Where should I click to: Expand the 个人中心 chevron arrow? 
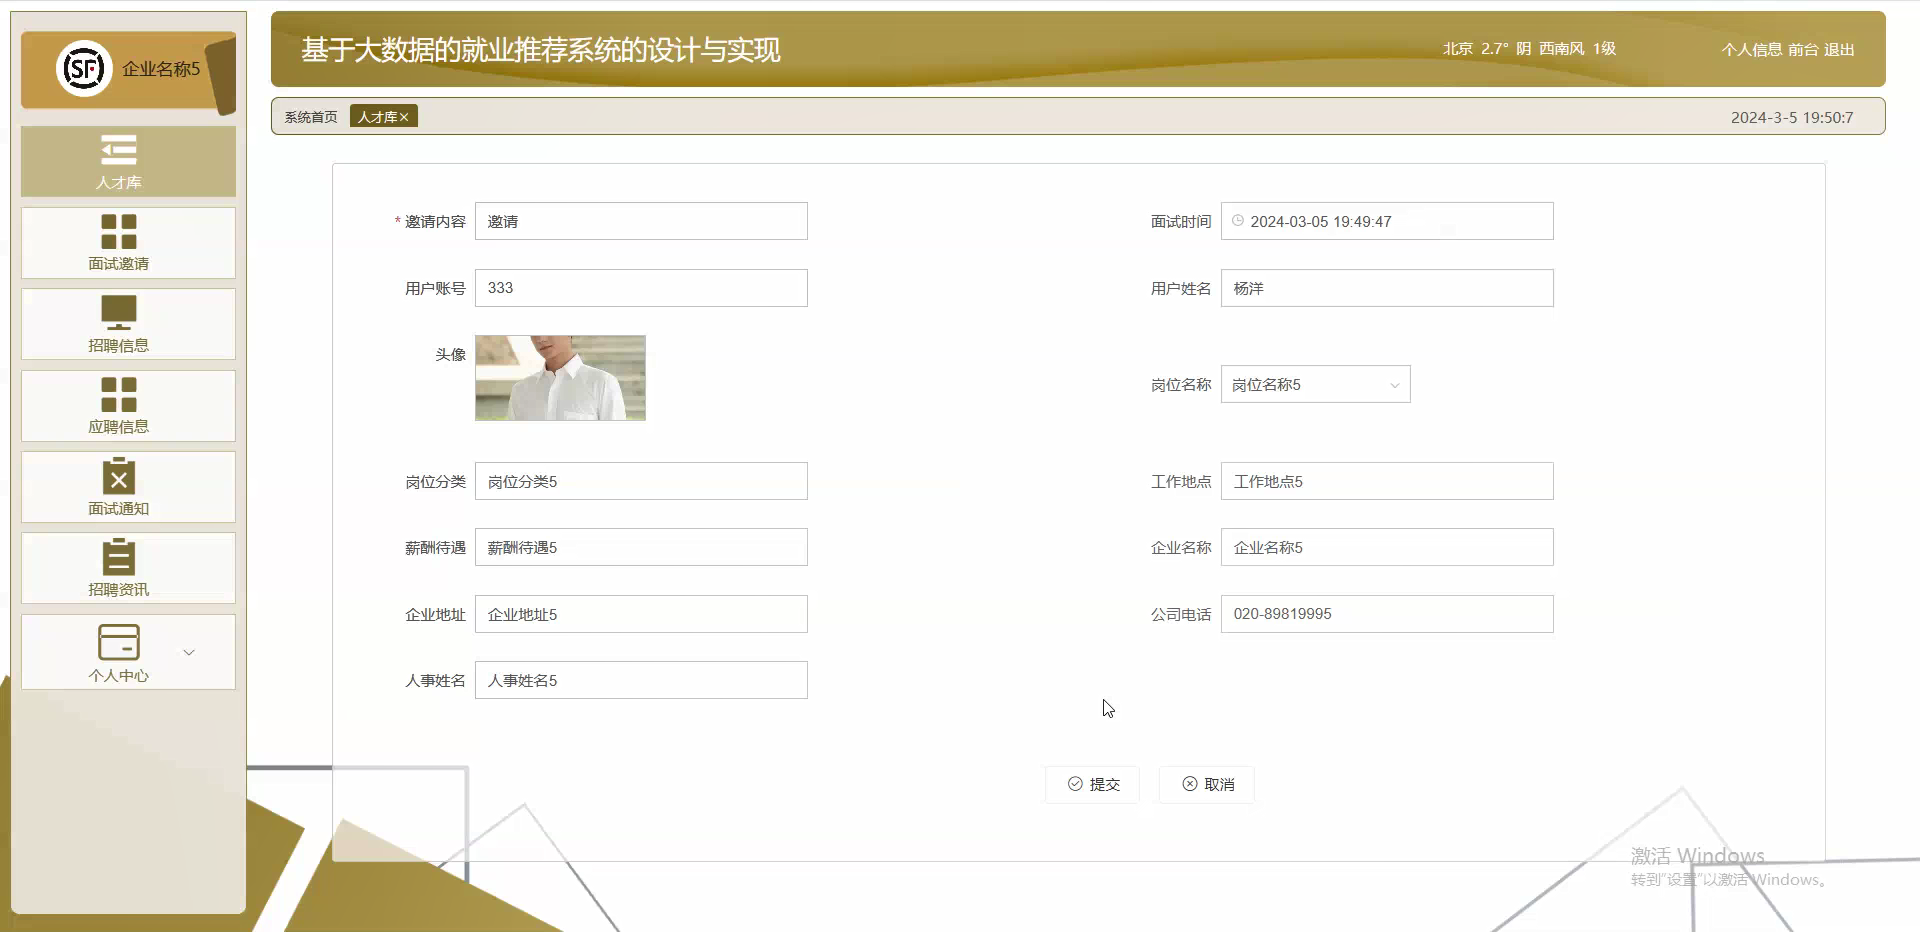point(189,652)
